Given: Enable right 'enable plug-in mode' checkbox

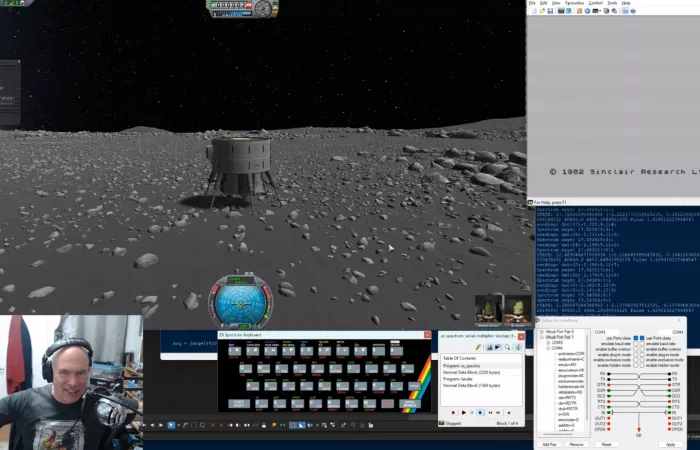Looking at the screenshot, I should tap(642, 355).
